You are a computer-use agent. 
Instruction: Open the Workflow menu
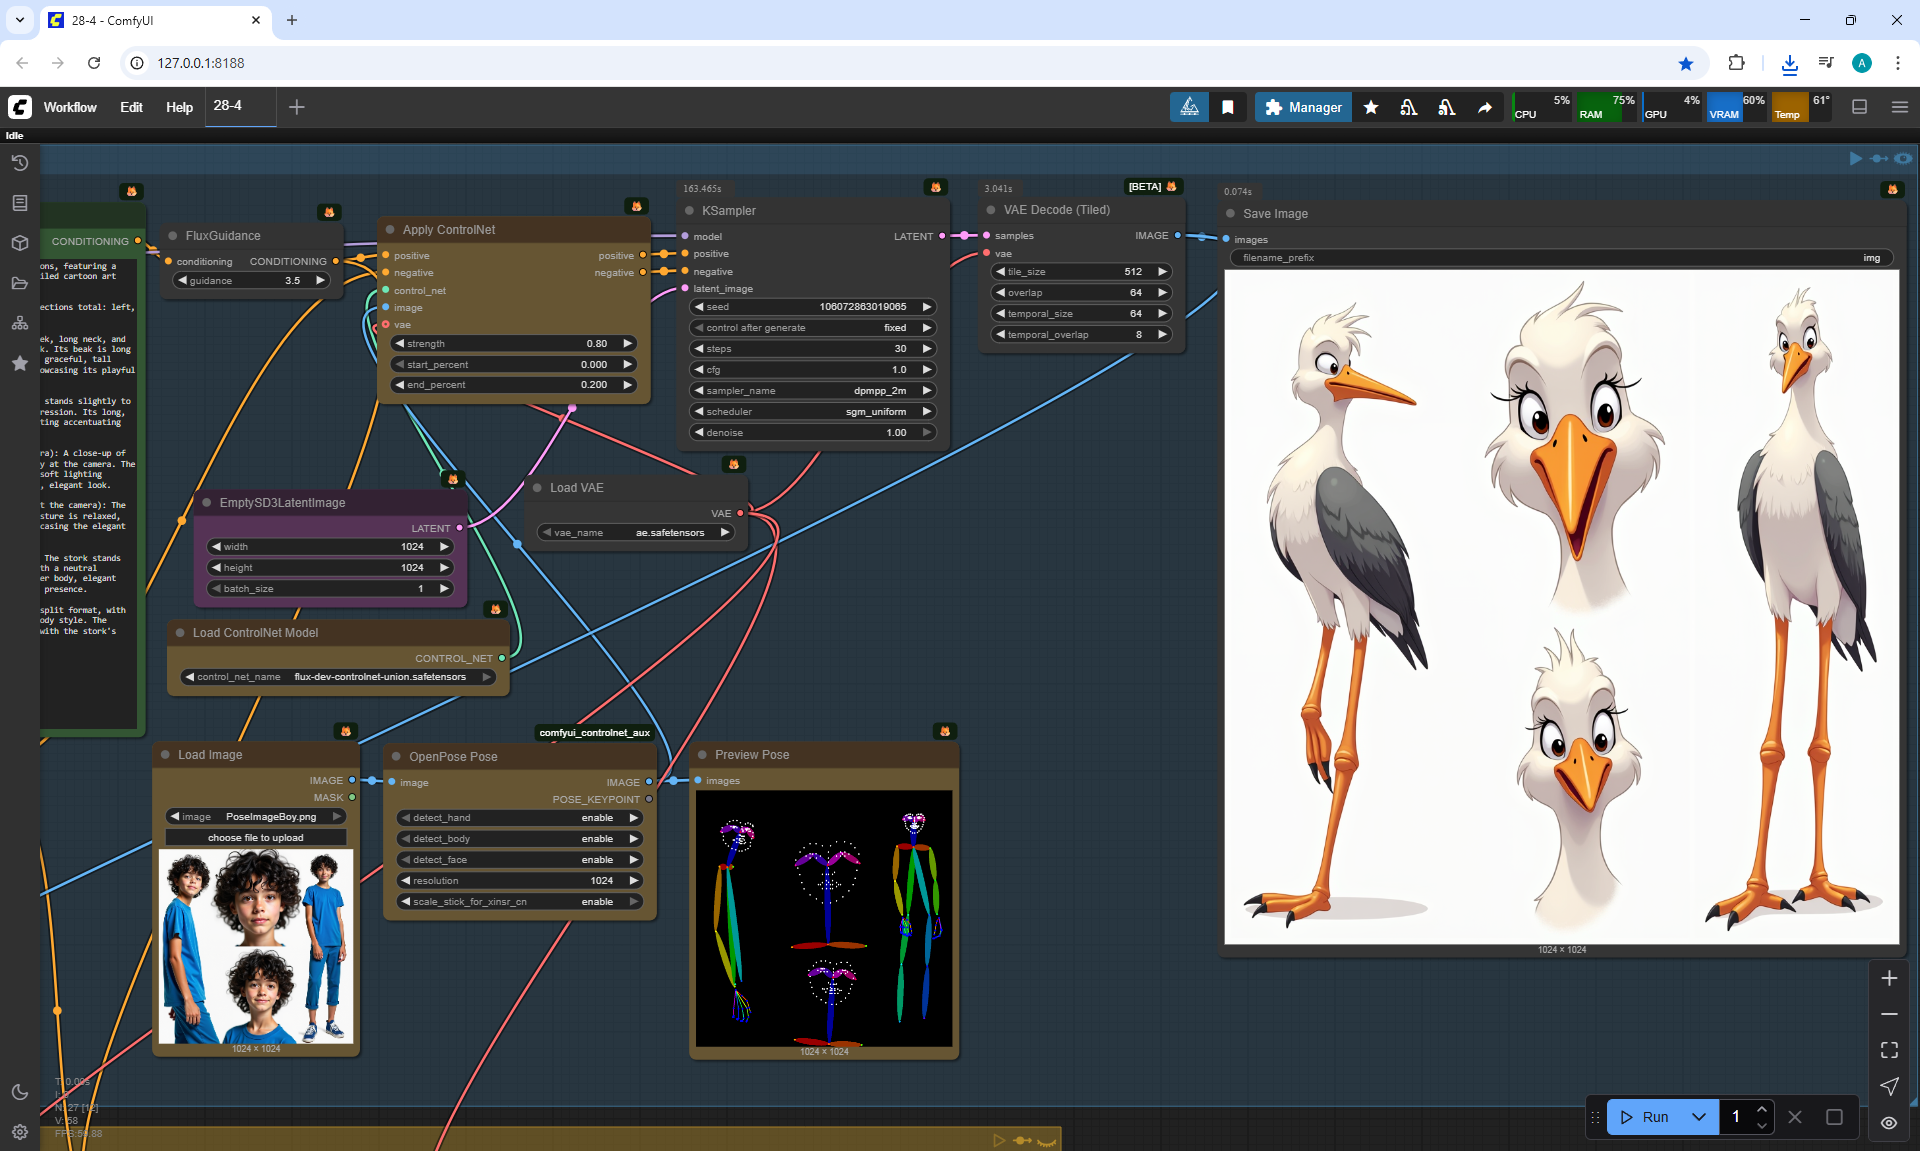pos(70,107)
